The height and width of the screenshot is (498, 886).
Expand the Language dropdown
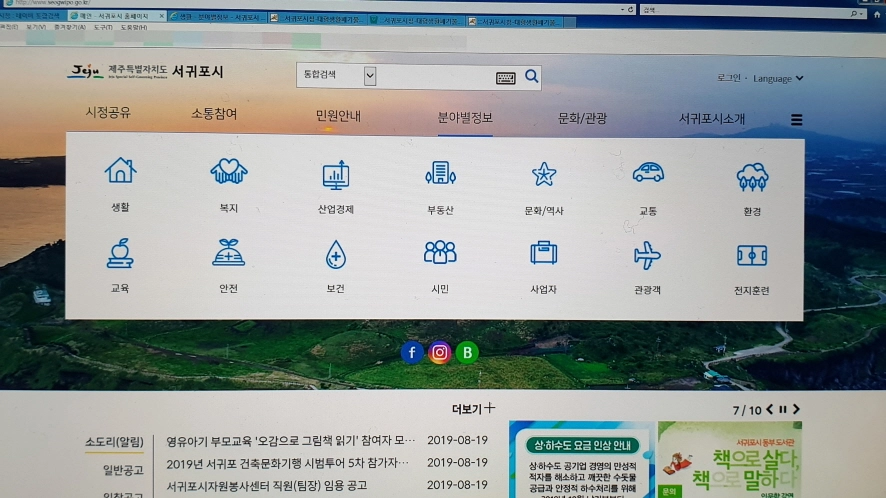coord(778,79)
